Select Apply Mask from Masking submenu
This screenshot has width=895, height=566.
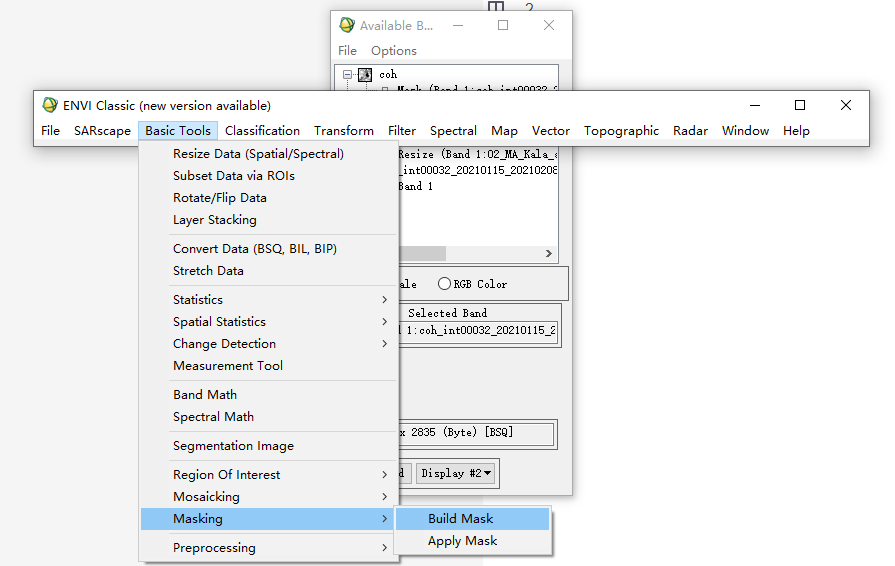click(473, 541)
